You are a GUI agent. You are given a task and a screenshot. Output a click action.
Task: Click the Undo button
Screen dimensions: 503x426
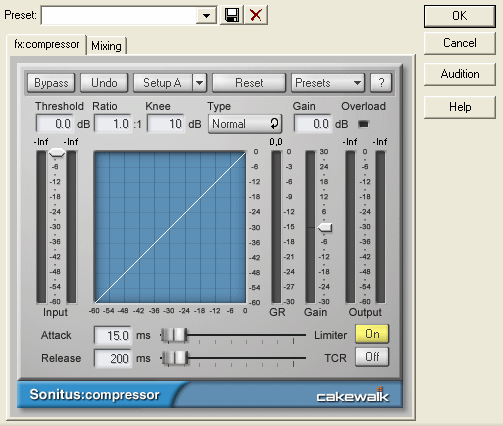click(x=104, y=83)
